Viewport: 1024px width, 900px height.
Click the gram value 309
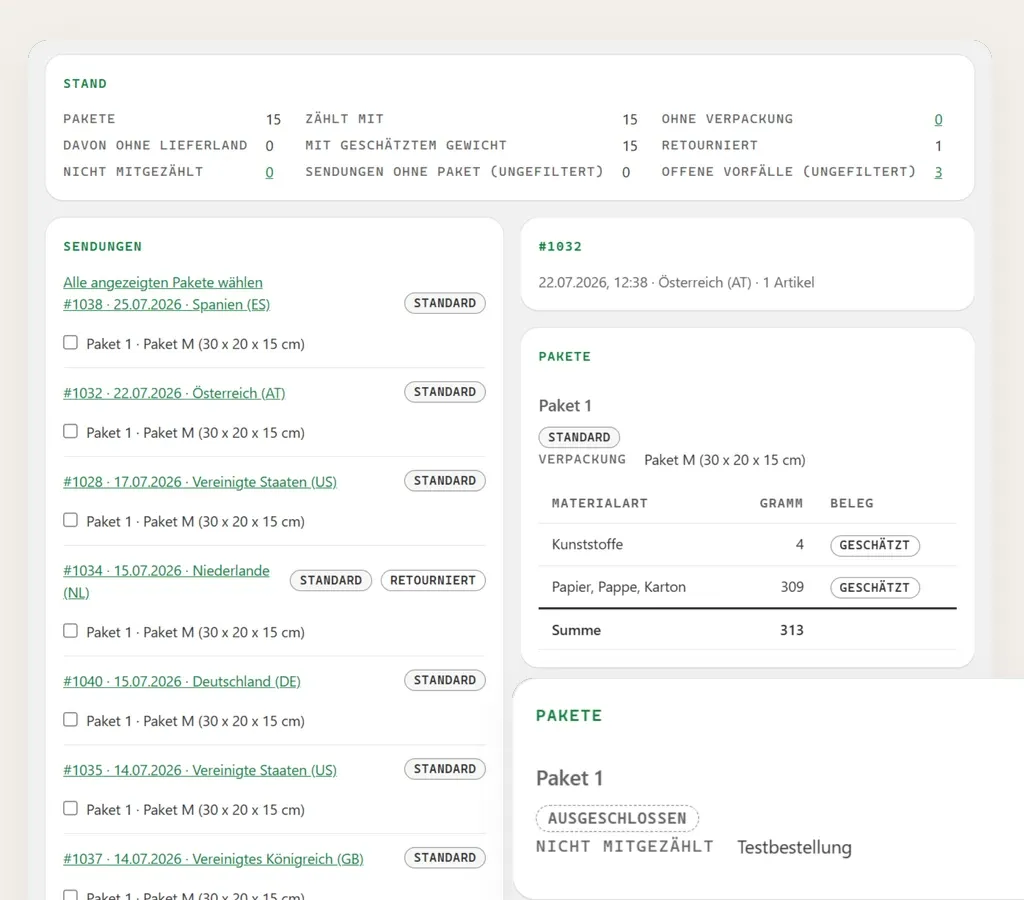pos(792,587)
